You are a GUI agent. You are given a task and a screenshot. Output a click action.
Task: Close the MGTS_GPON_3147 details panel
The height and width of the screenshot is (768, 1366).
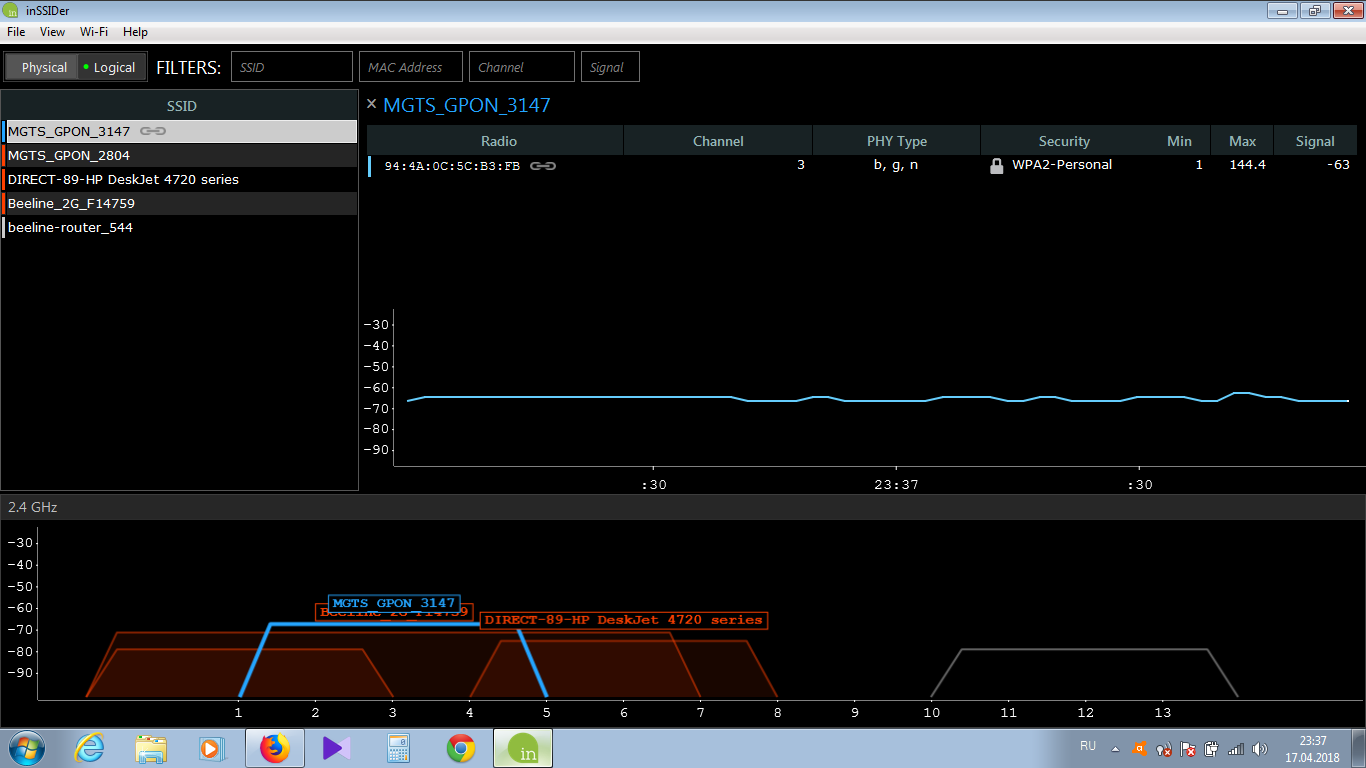(x=372, y=104)
